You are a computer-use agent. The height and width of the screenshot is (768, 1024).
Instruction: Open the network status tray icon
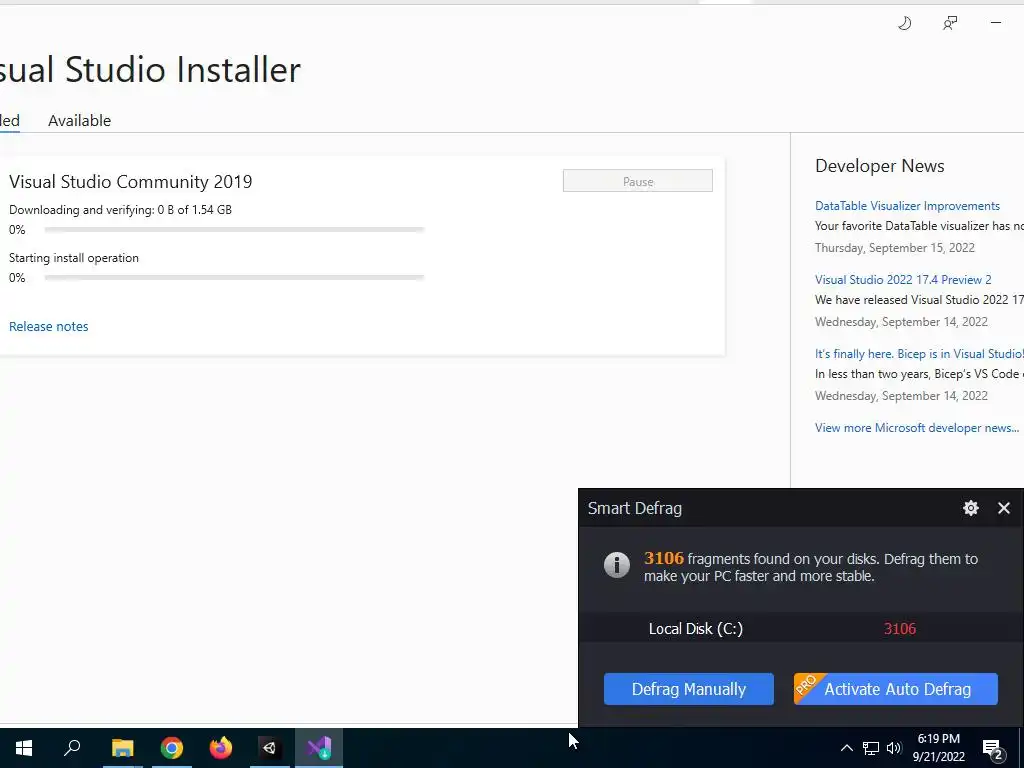(871, 748)
